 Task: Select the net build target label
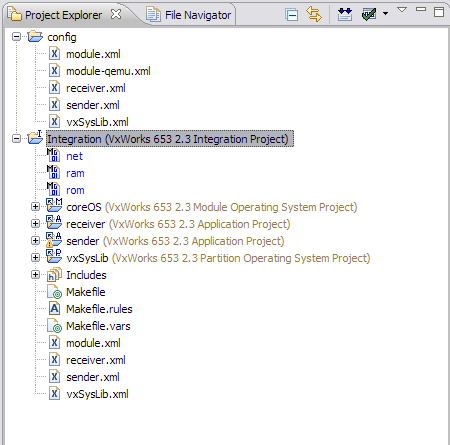(x=74, y=156)
